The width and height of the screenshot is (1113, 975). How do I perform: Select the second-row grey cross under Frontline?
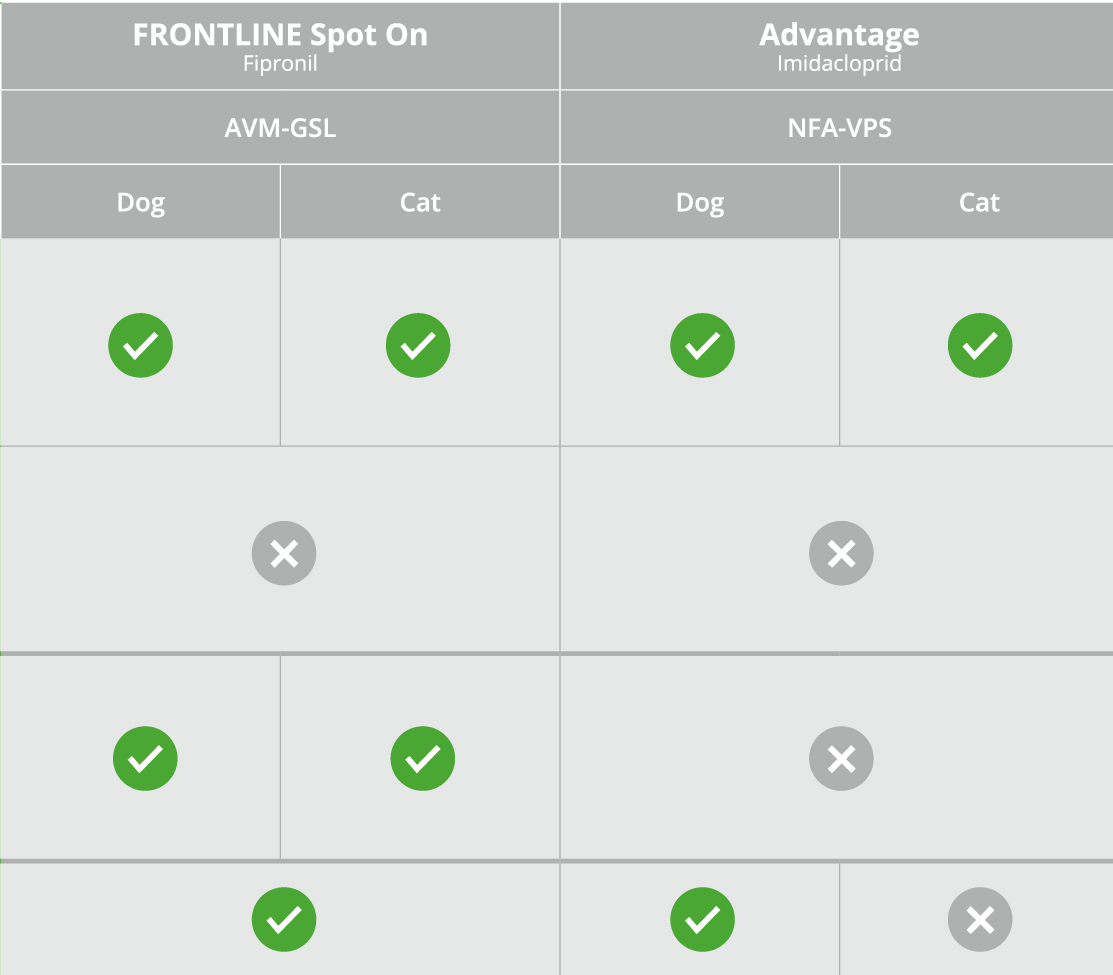[284, 553]
